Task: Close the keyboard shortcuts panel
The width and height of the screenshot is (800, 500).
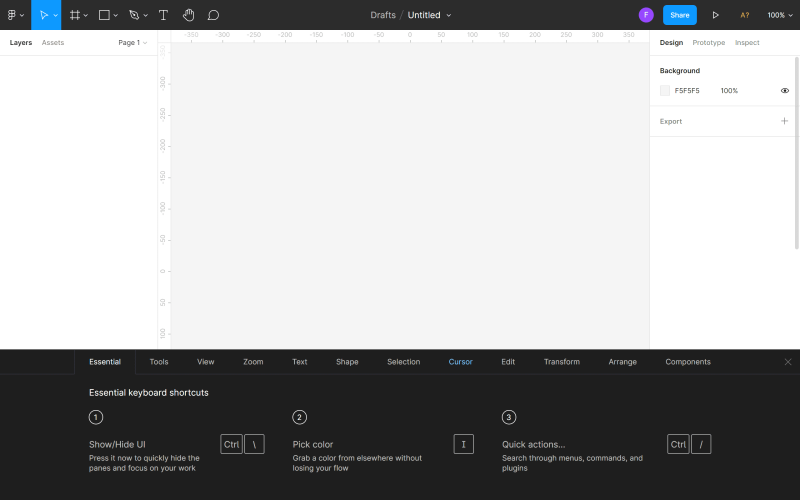Action: [x=788, y=362]
